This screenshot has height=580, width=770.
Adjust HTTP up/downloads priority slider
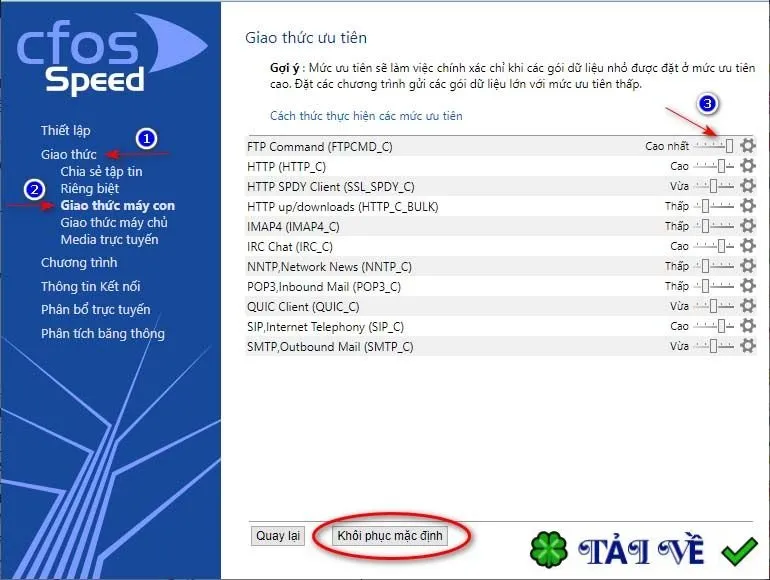click(715, 206)
